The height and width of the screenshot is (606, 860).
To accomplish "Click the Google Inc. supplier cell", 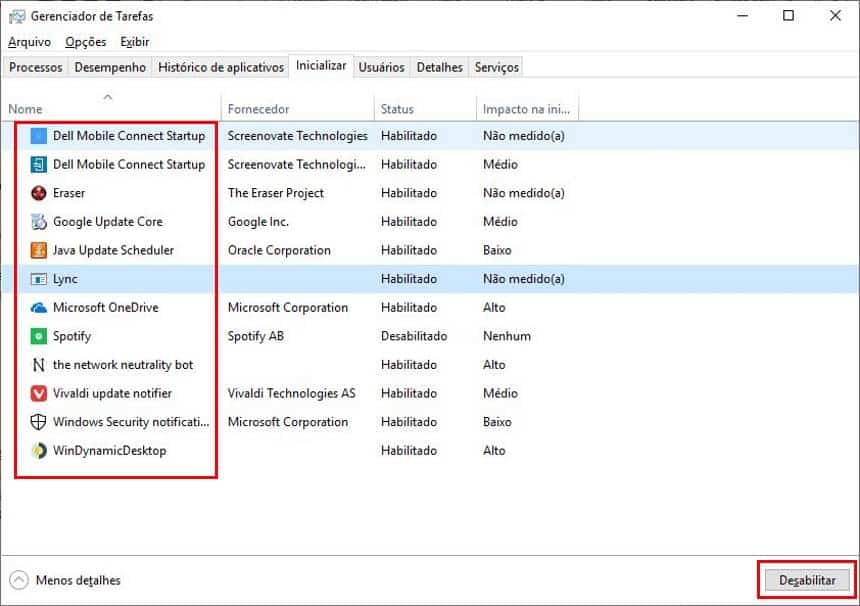I will point(258,222).
